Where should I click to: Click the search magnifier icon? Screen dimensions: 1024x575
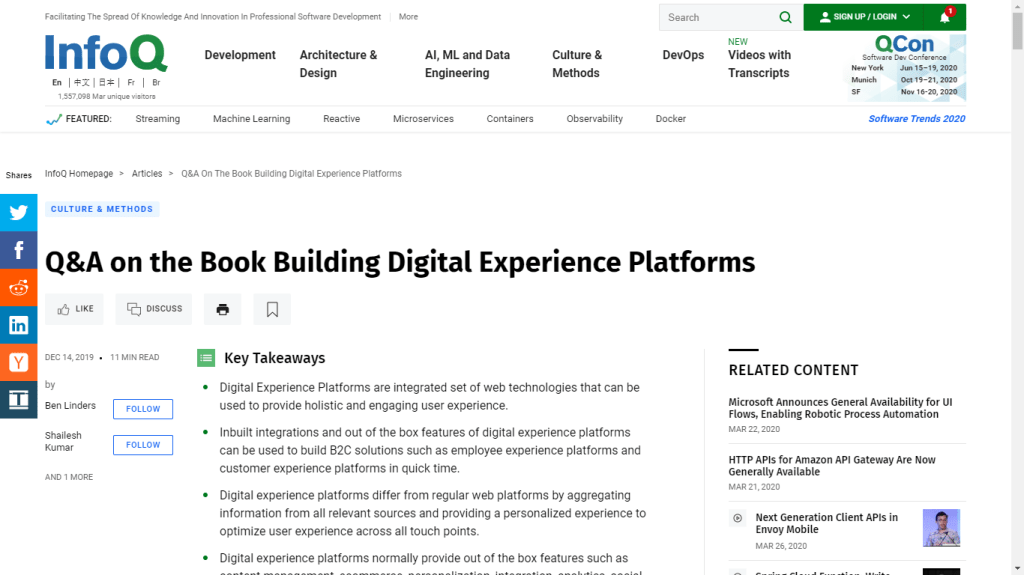[786, 17]
